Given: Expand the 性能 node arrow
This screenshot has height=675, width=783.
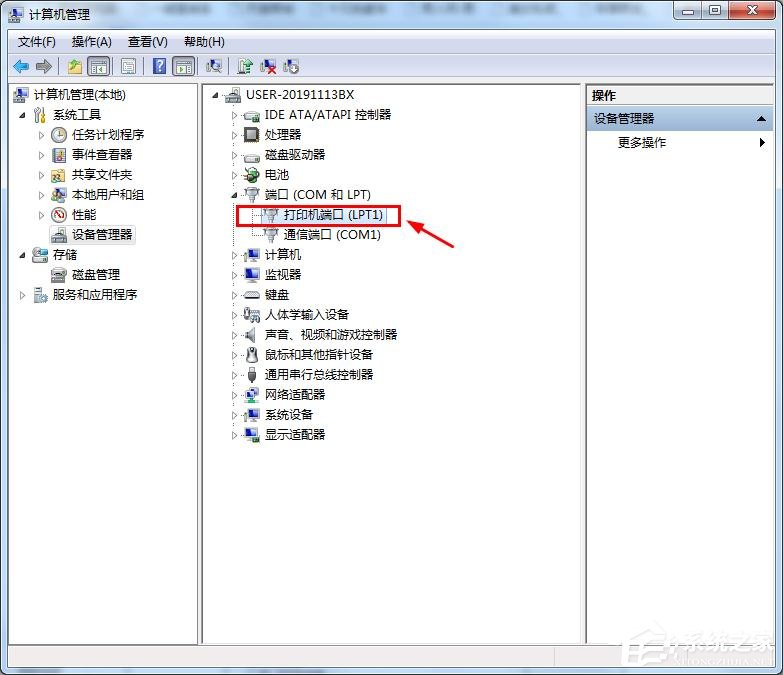Looking at the screenshot, I should (x=41, y=215).
